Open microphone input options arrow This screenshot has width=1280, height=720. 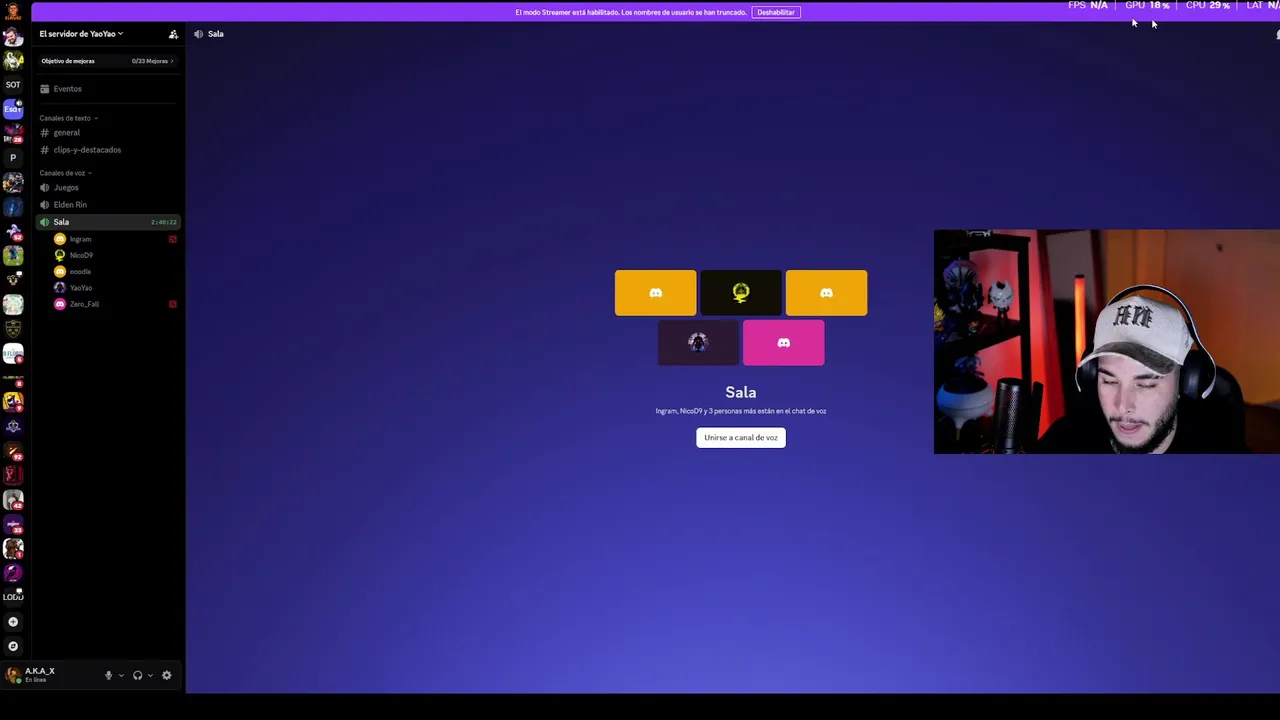point(121,675)
